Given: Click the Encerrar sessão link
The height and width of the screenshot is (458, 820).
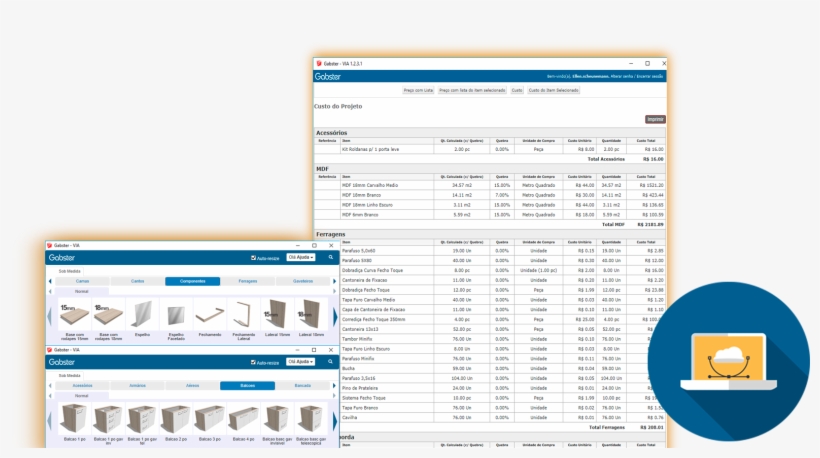Looking at the screenshot, I should [648, 76].
